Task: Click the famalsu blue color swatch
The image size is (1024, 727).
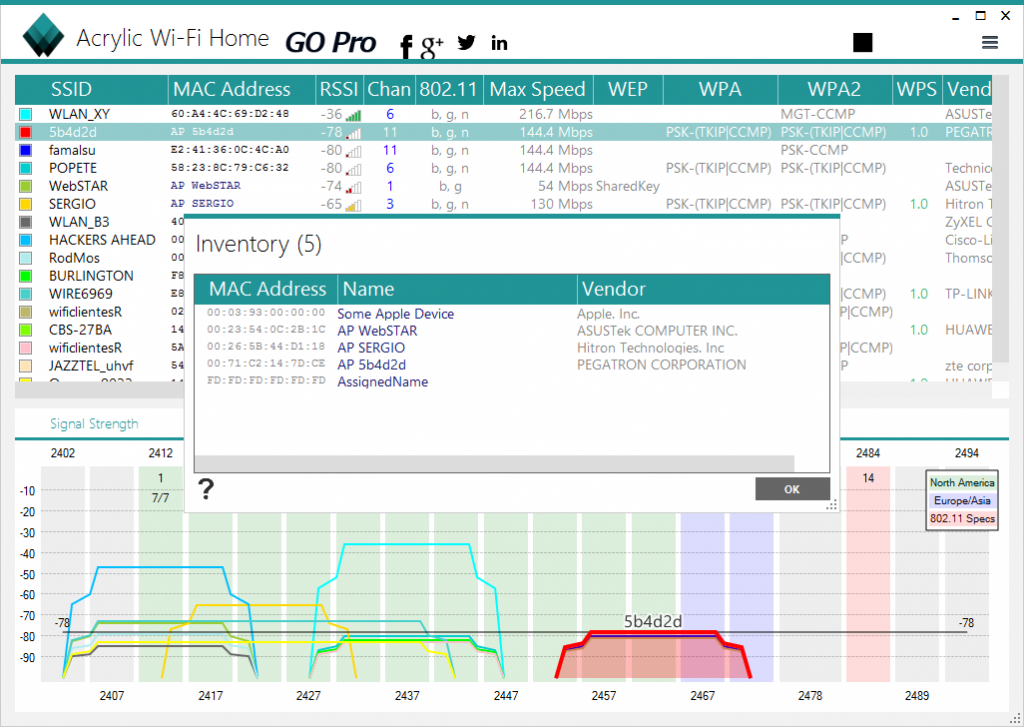Action: [25, 150]
